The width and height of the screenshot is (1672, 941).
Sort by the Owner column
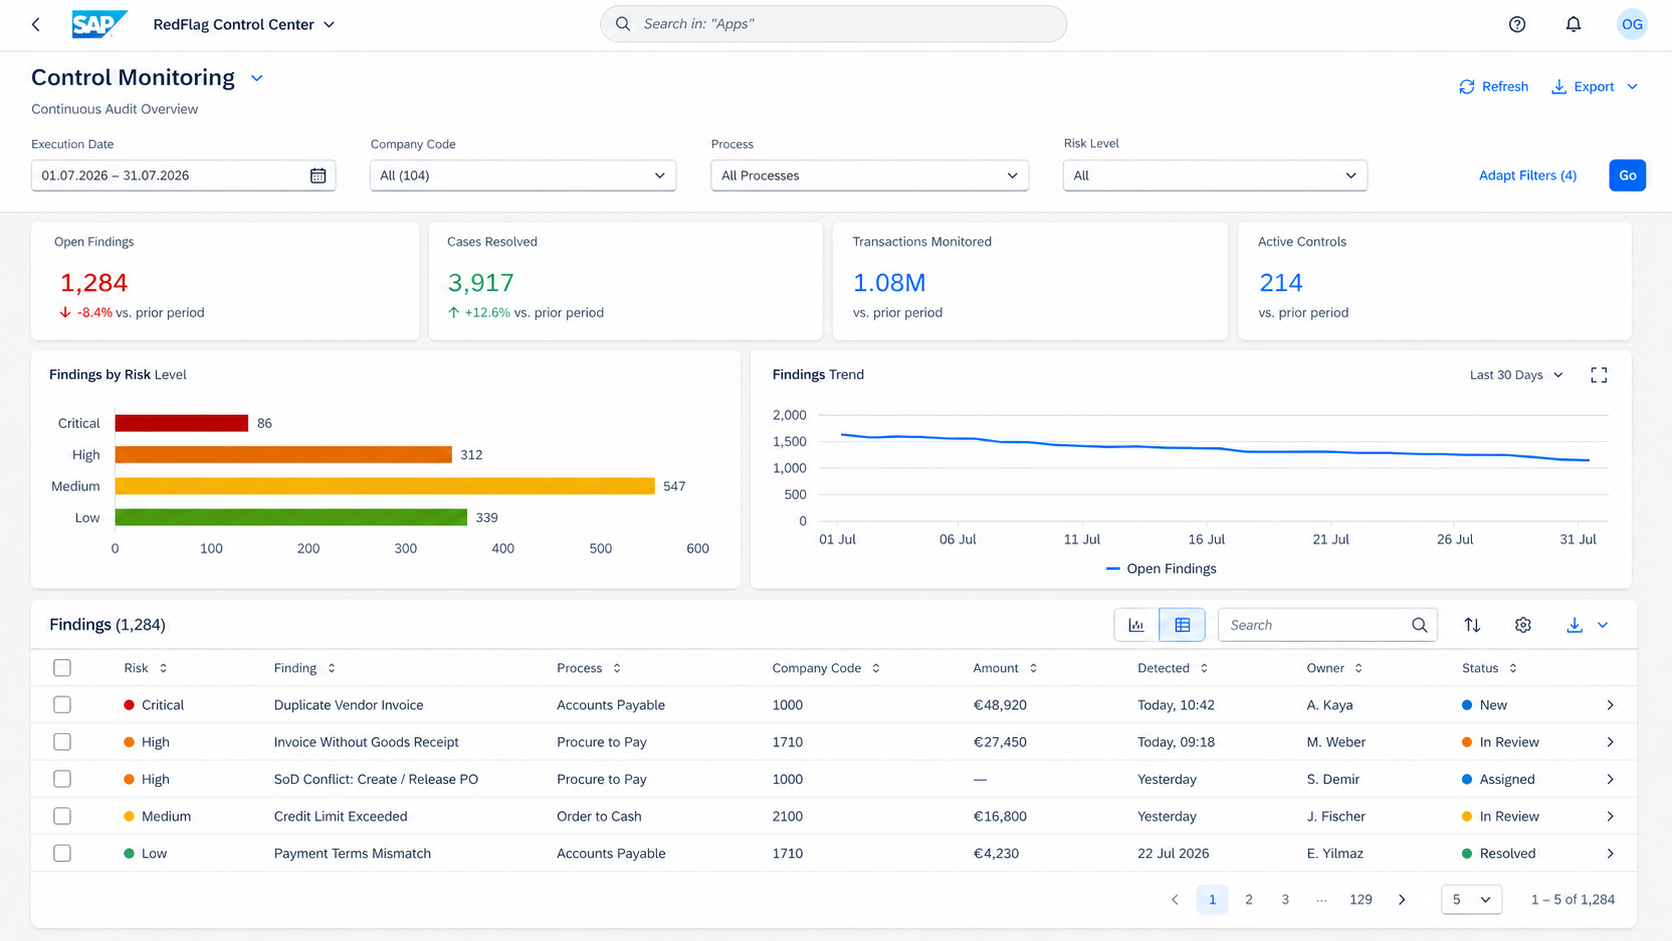[x=1359, y=668]
